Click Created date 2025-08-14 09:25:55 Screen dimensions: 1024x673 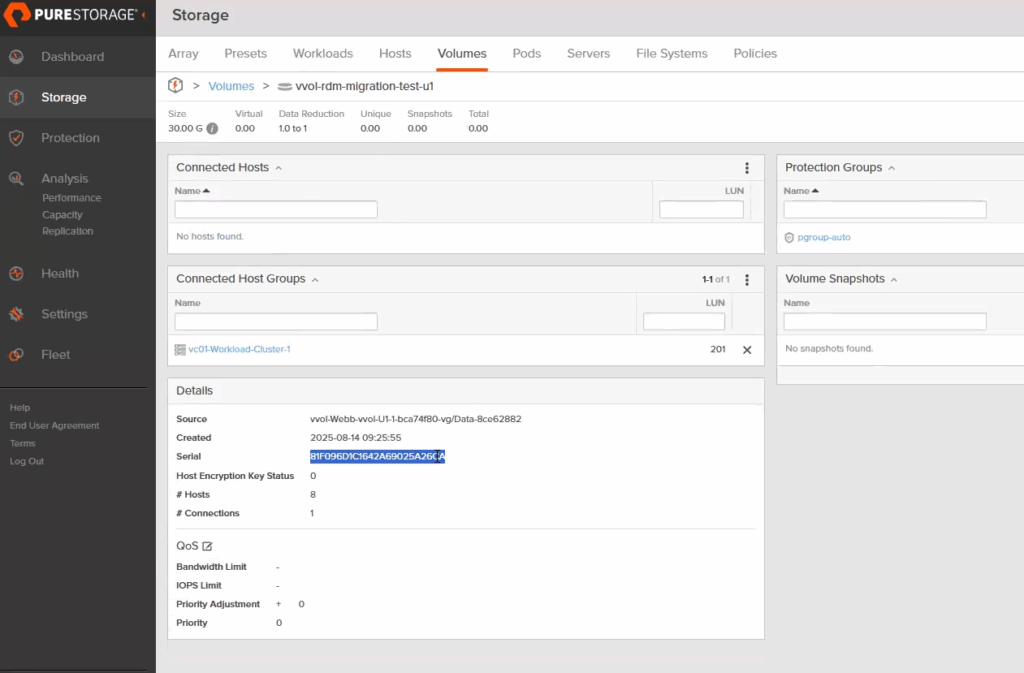pos(355,438)
